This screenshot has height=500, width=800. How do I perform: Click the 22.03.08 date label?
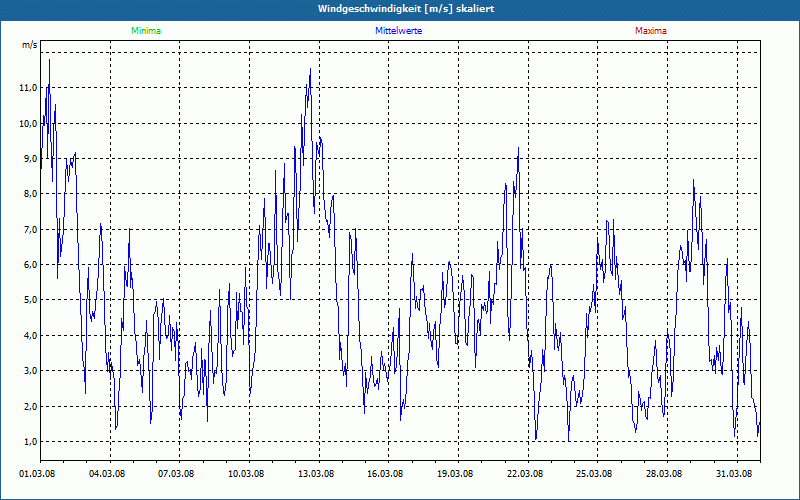point(525,473)
